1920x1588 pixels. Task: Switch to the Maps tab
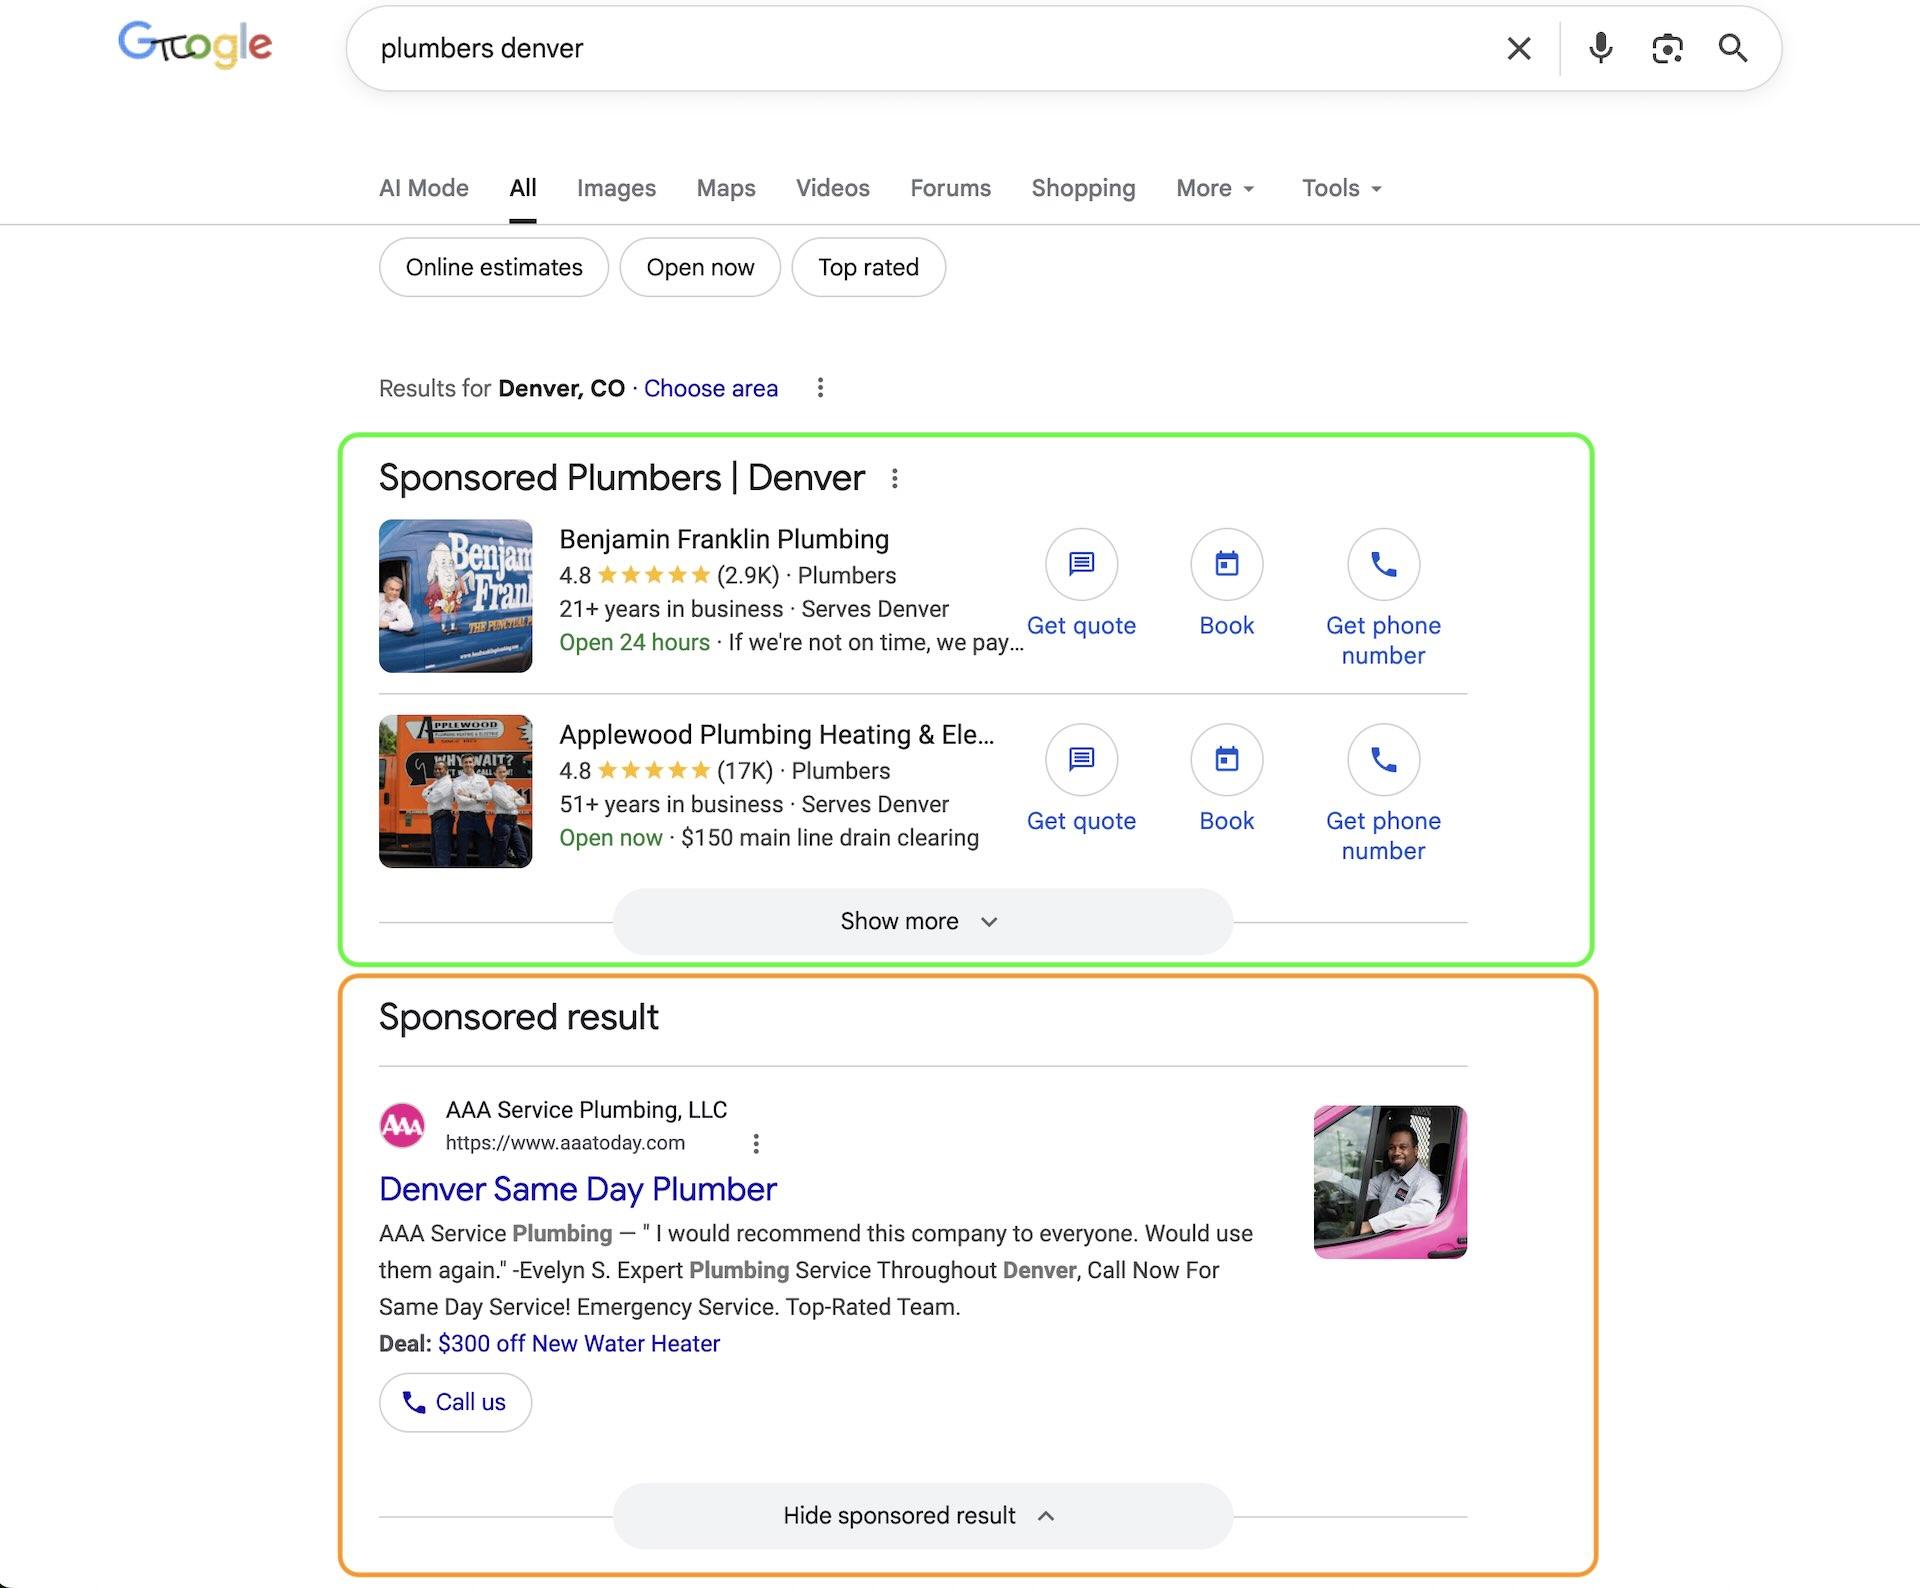tap(726, 188)
